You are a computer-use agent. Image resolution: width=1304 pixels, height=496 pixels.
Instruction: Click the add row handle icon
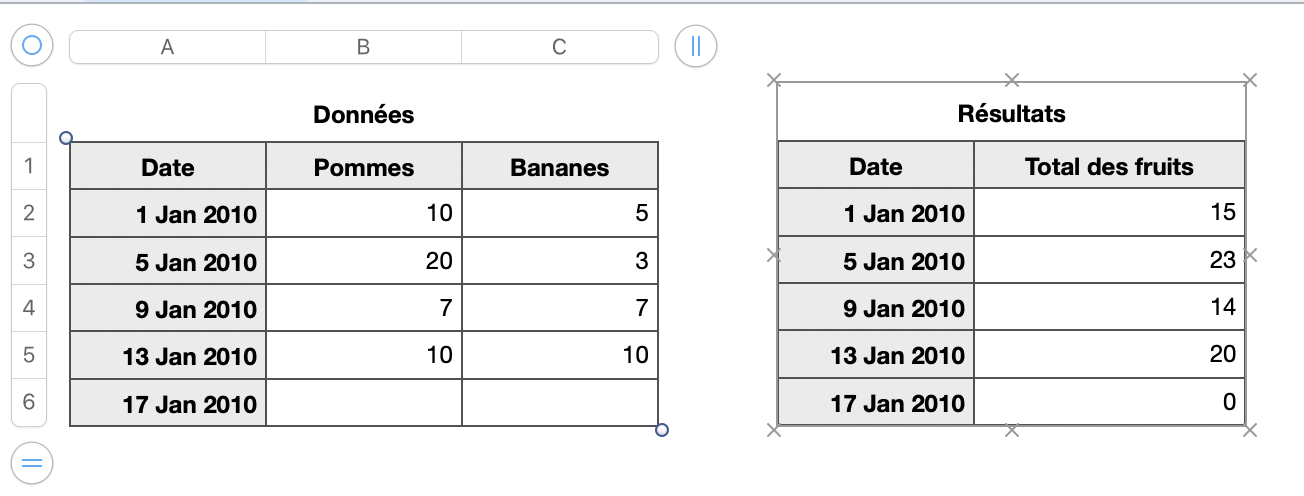pos(32,462)
